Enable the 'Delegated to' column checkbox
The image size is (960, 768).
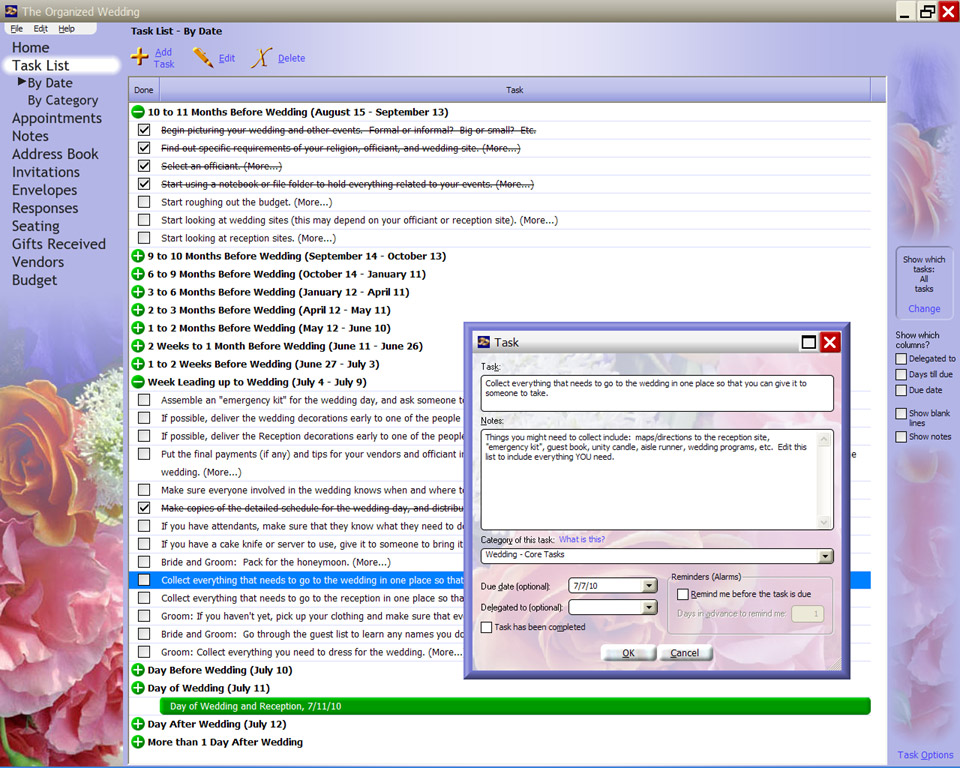901,359
